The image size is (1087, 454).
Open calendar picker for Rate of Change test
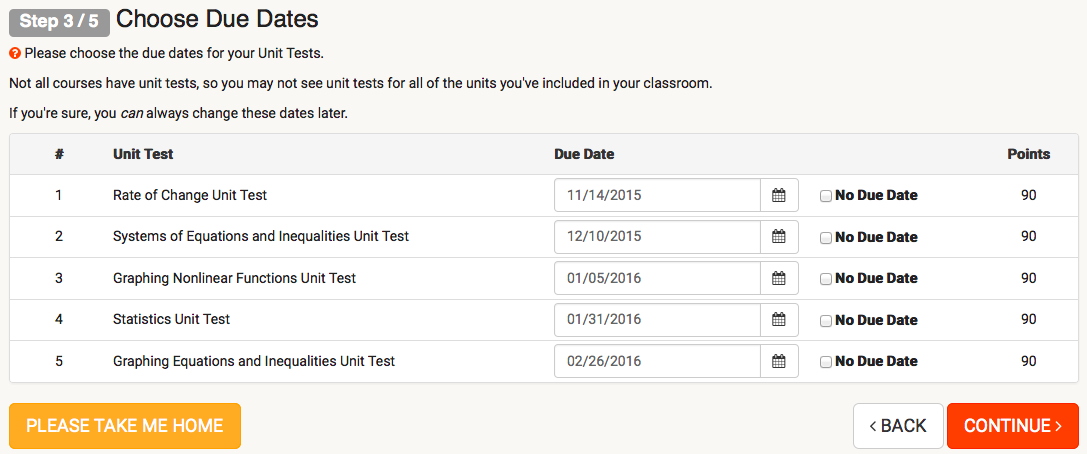(779, 195)
